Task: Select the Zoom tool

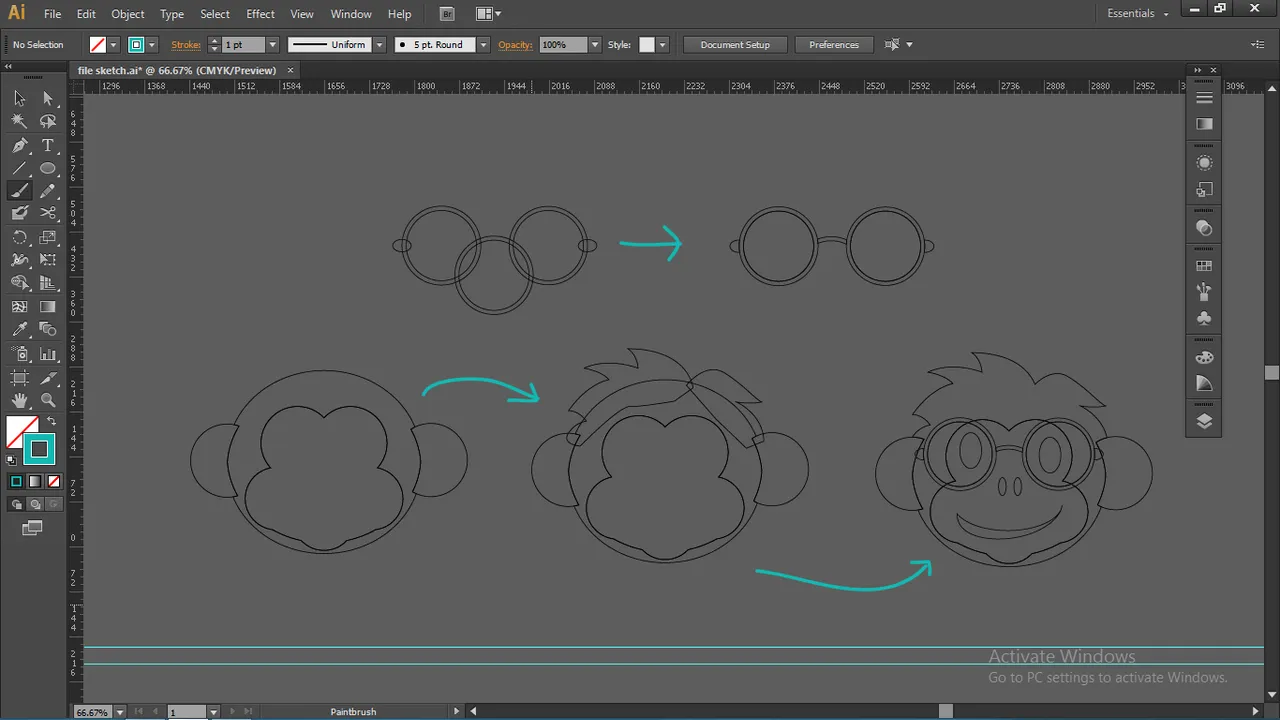Action: [x=48, y=401]
